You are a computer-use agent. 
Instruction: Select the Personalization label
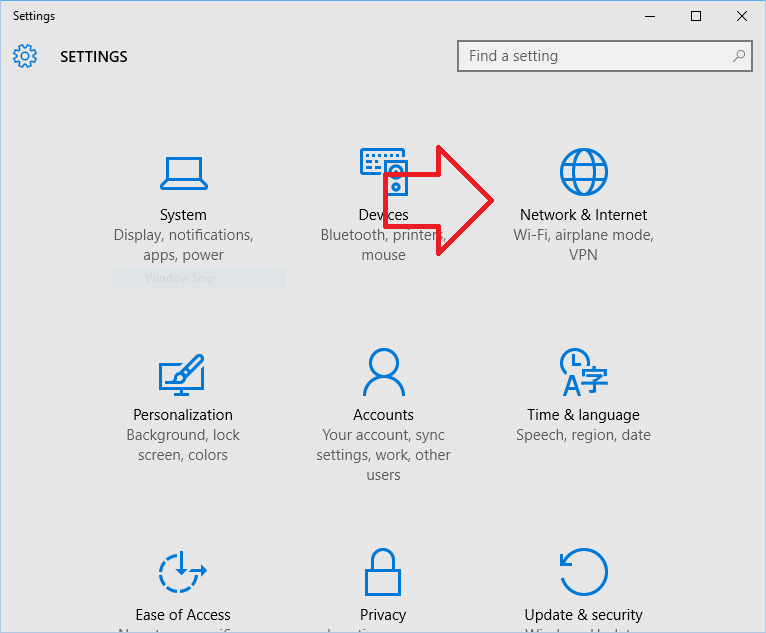coord(183,415)
